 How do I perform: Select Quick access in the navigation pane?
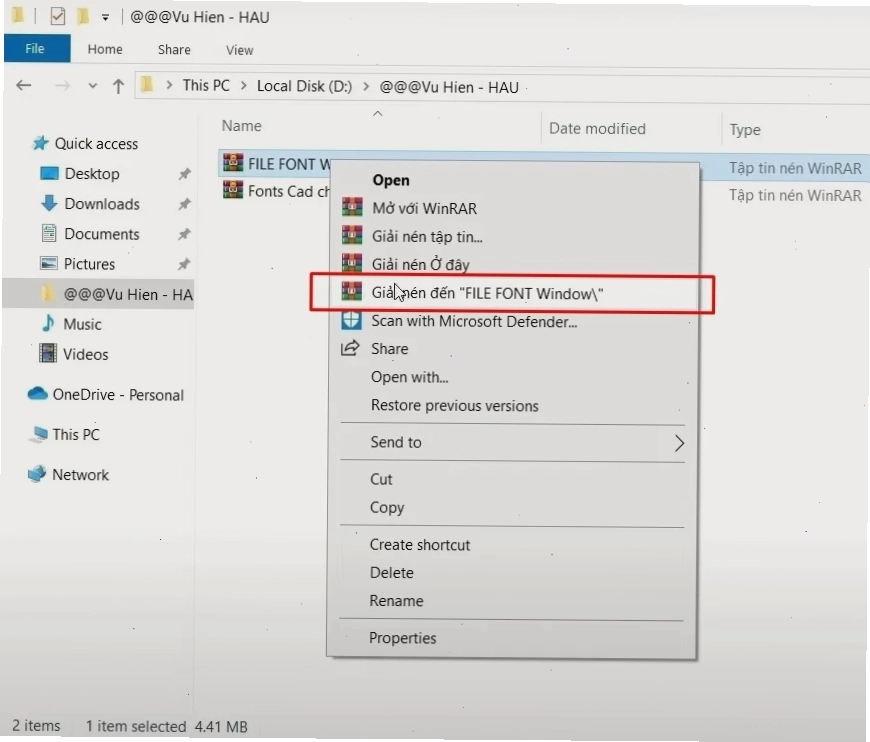coord(85,144)
